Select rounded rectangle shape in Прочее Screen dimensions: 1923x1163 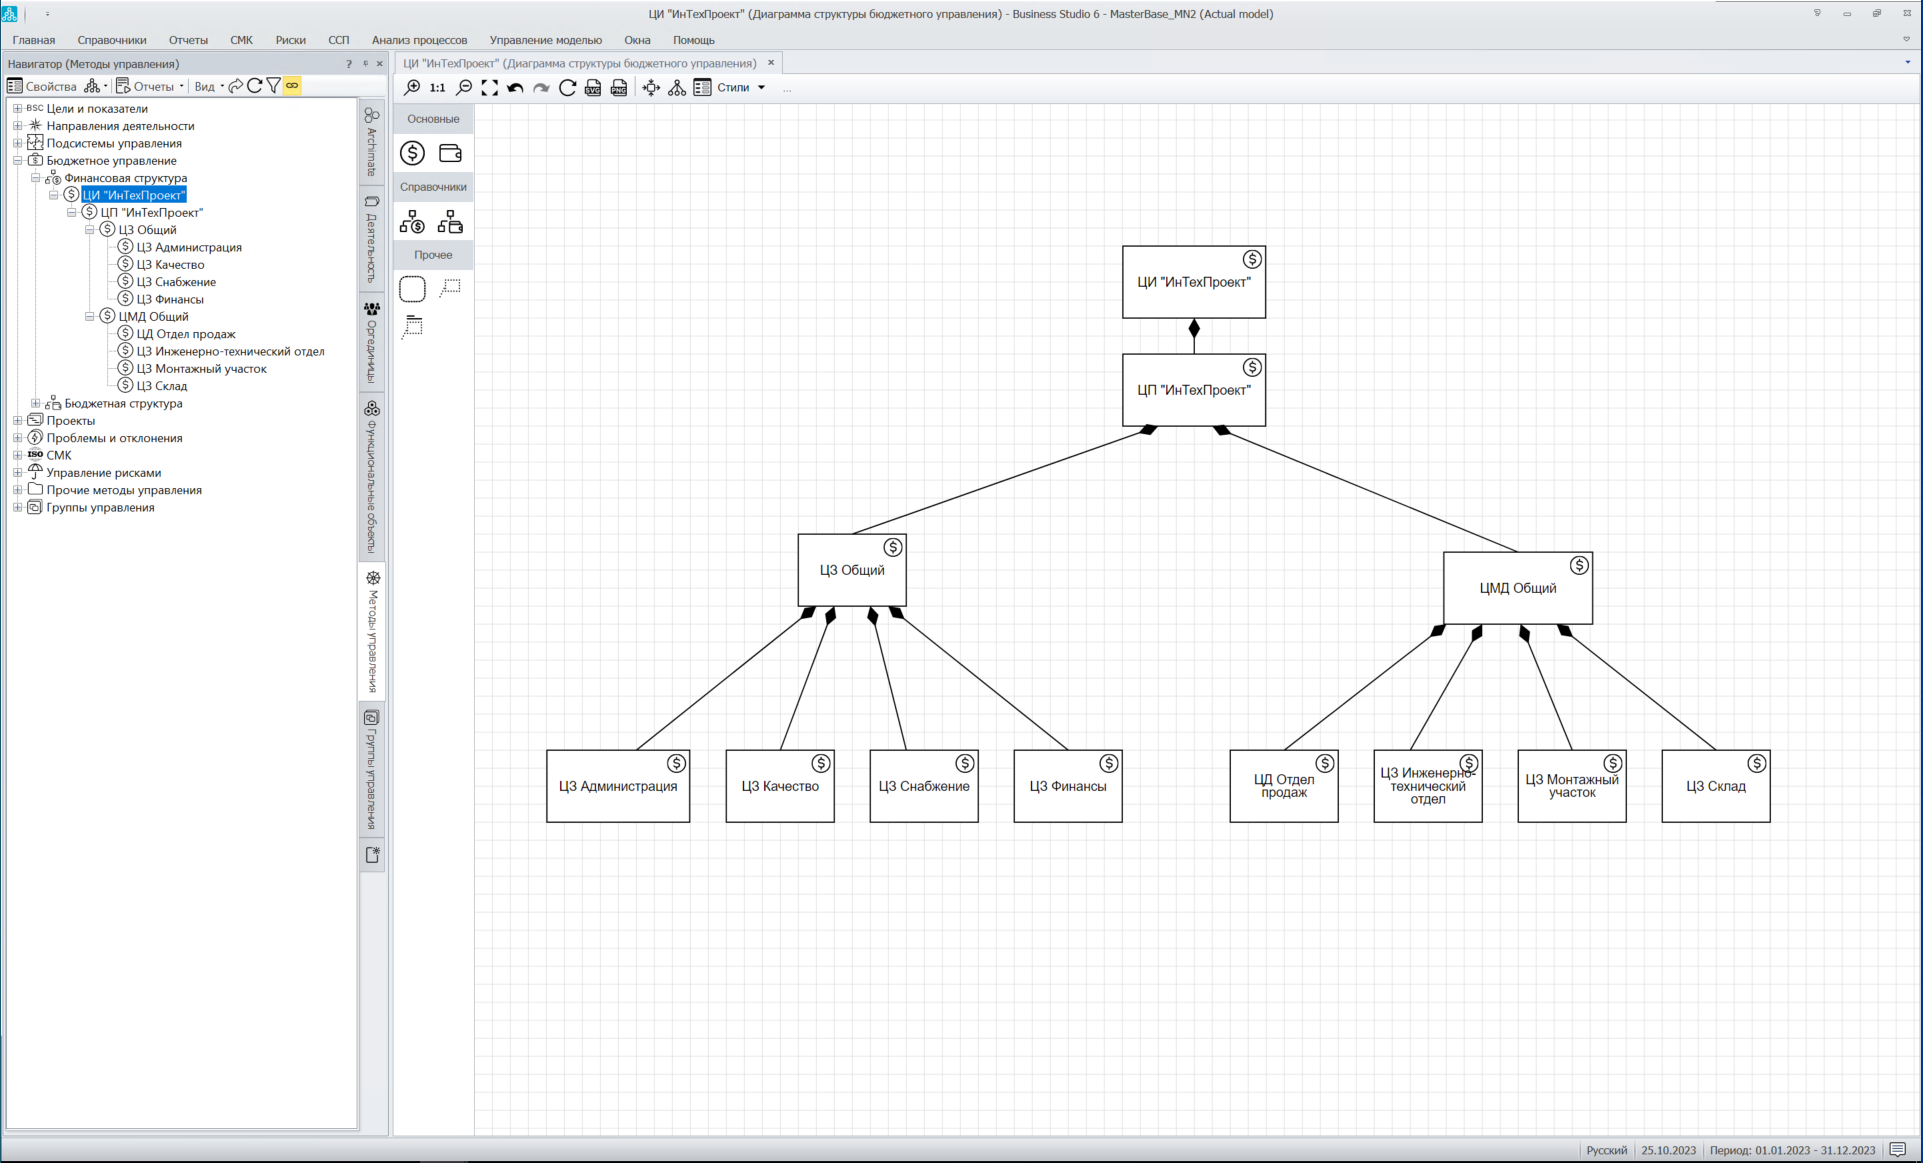click(x=412, y=289)
